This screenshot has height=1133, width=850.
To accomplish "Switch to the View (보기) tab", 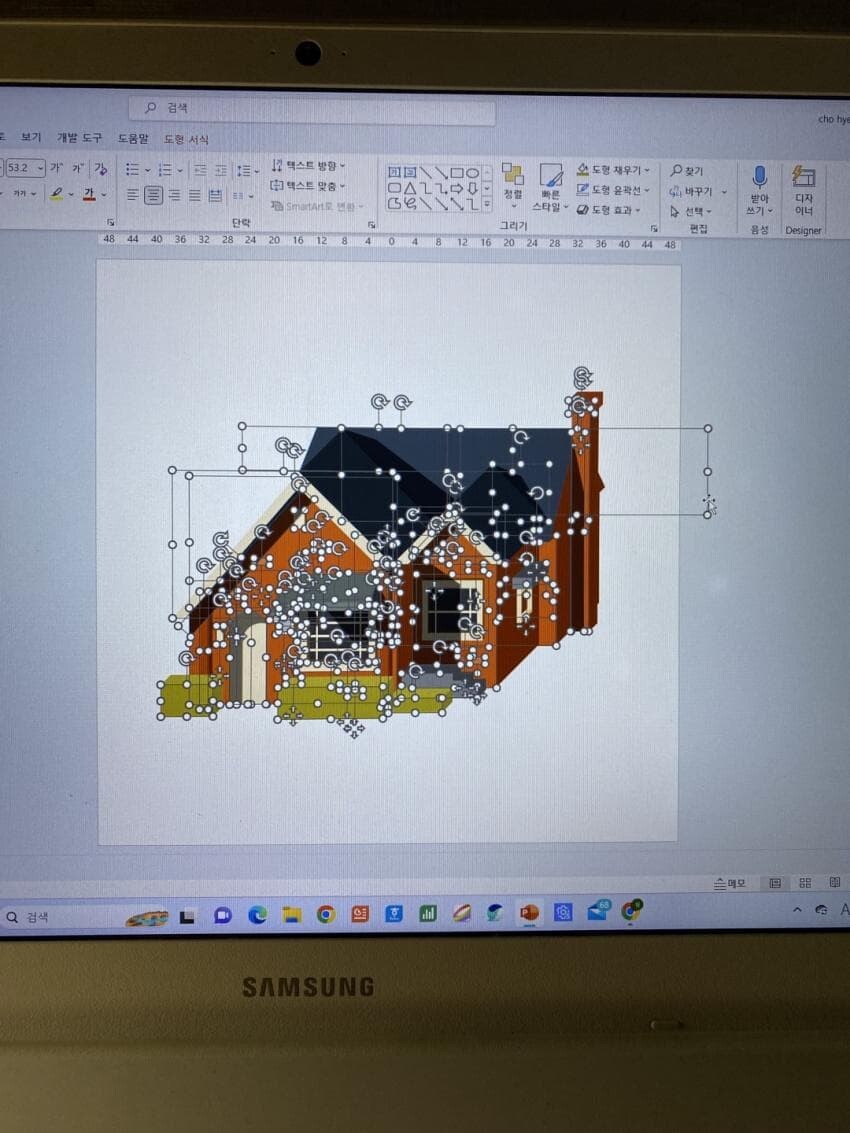I will click(x=31, y=138).
